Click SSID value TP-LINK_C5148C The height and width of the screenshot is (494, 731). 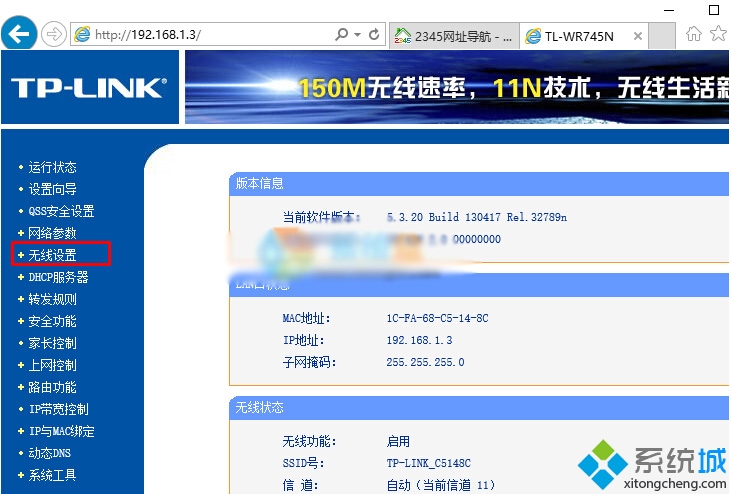coord(428,463)
